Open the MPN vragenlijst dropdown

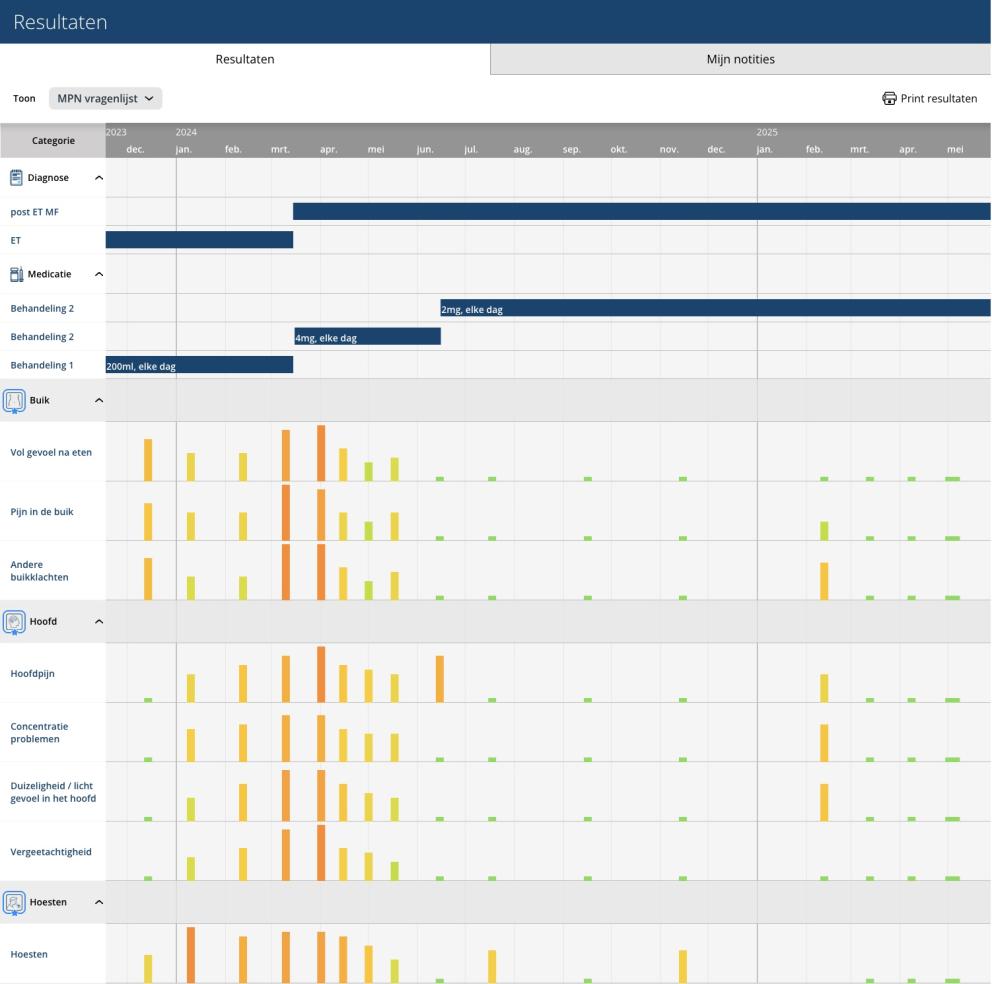coord(106,98)
